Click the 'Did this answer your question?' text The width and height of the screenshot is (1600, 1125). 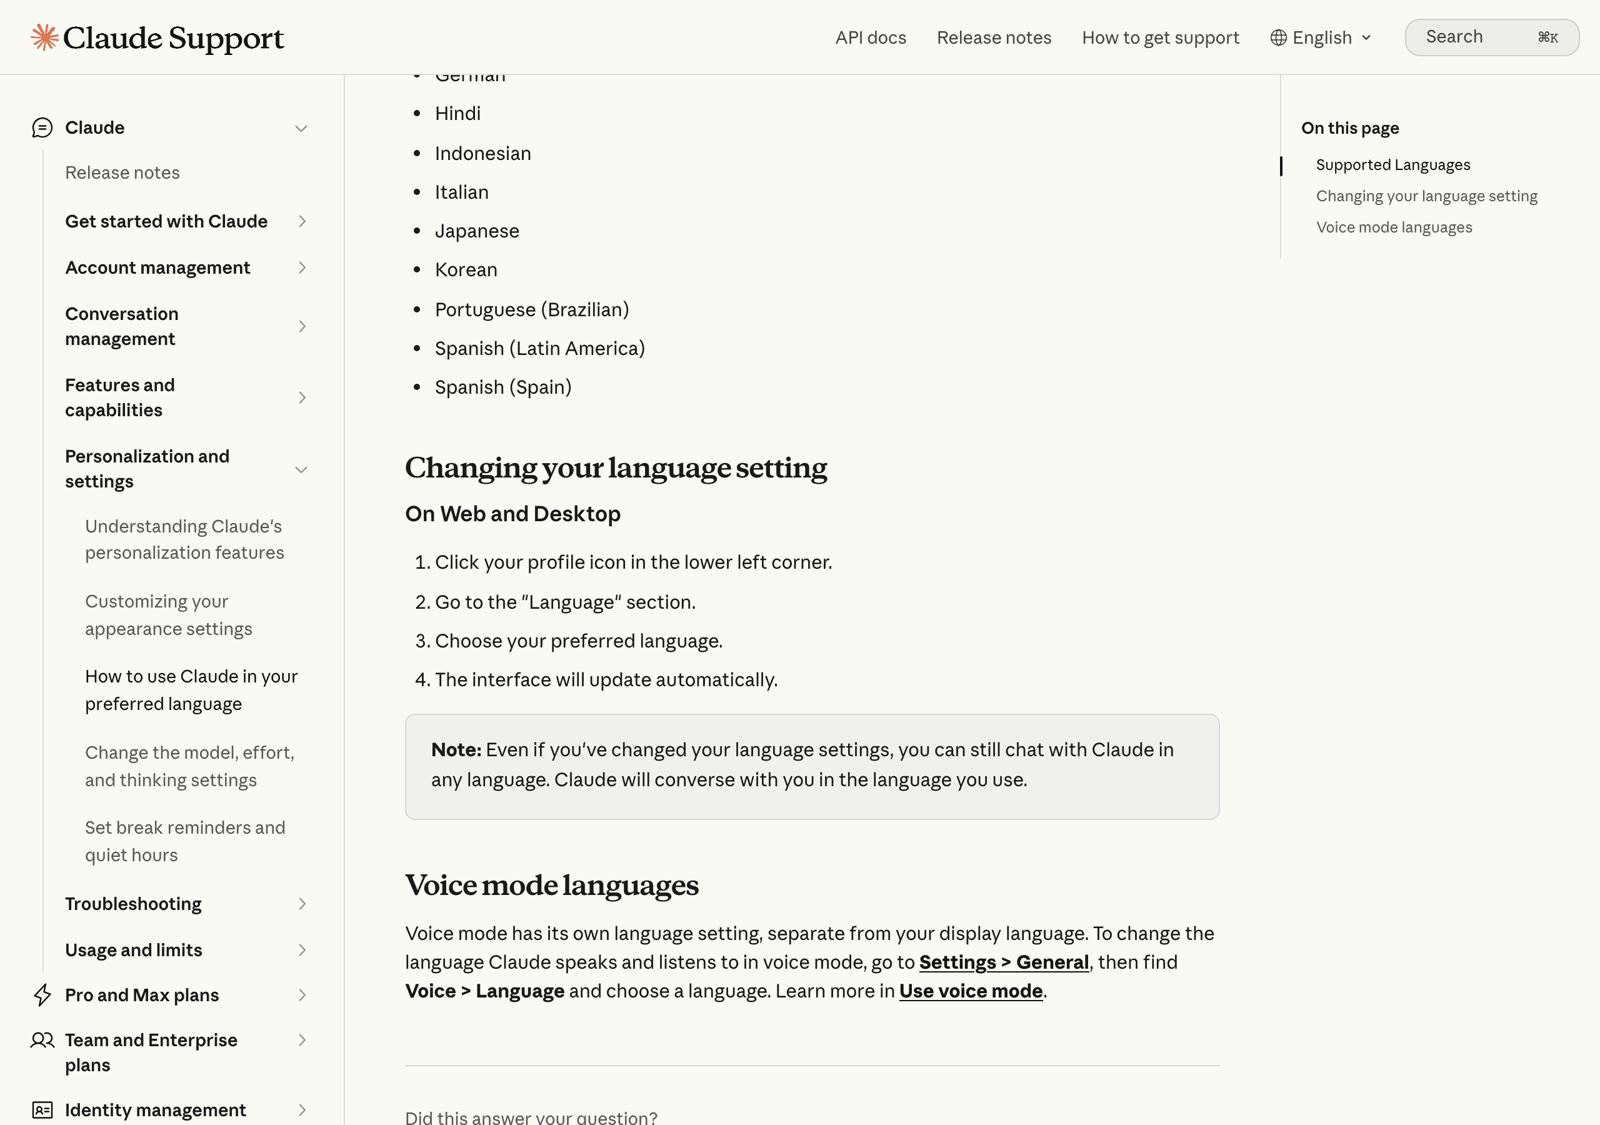click(531, 1116)
